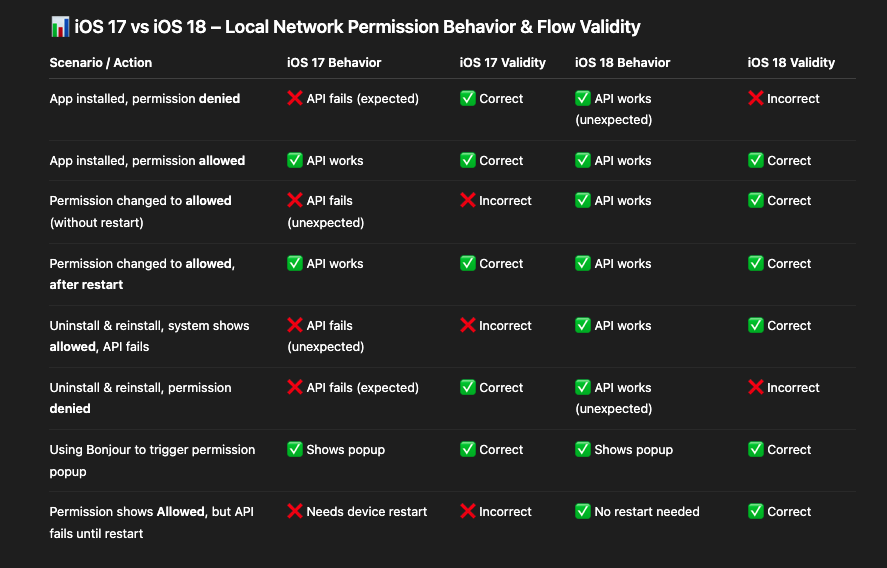Click 'Permission changed to allowed, after restart' cell

pos(142,274)
